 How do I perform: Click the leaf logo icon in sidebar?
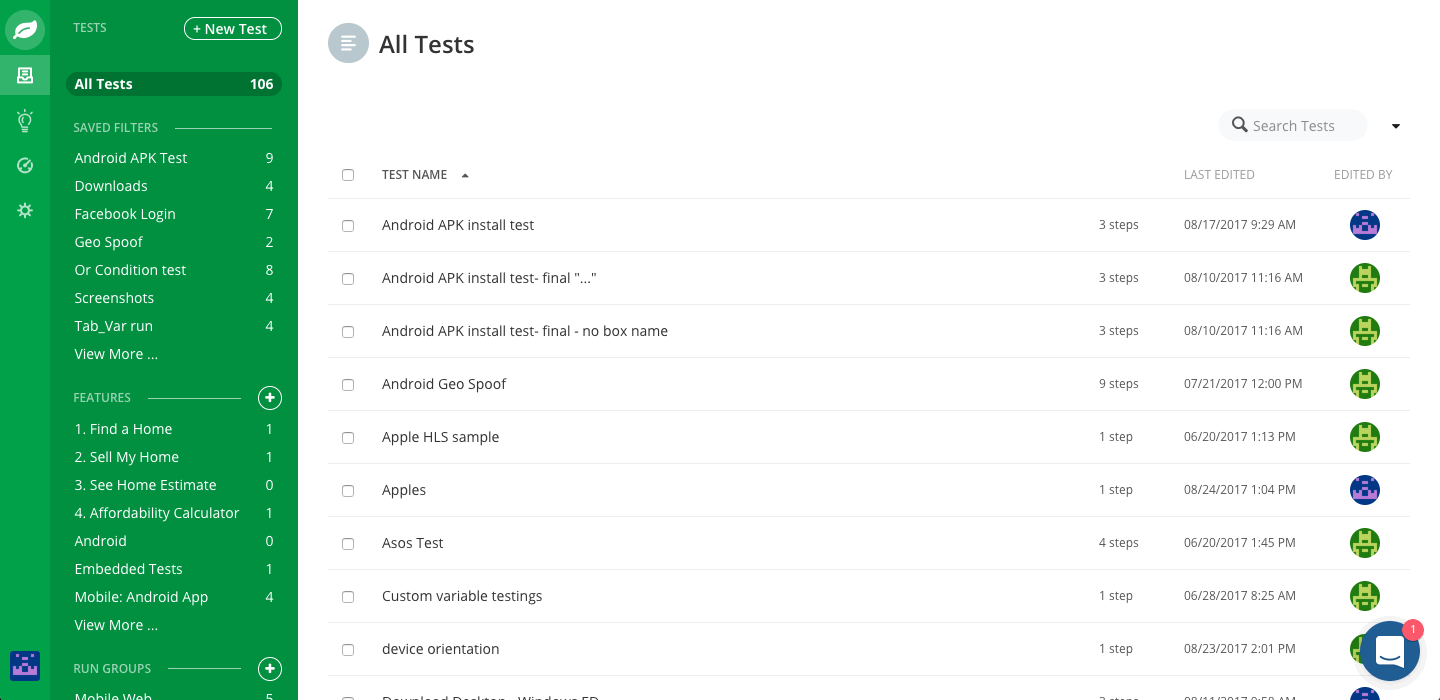25,30
